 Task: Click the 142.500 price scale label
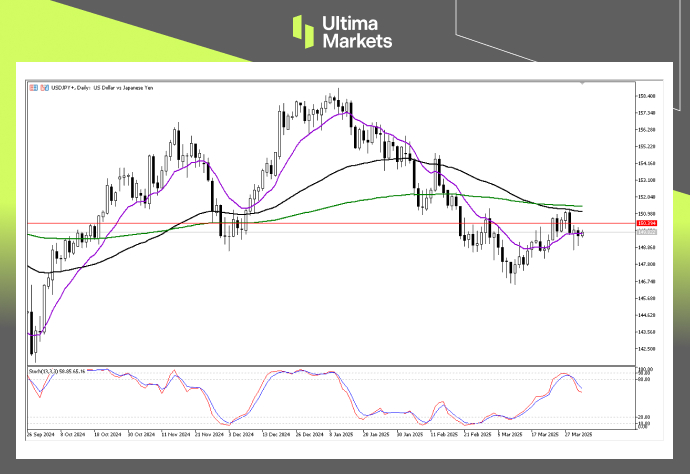(648, 349)
